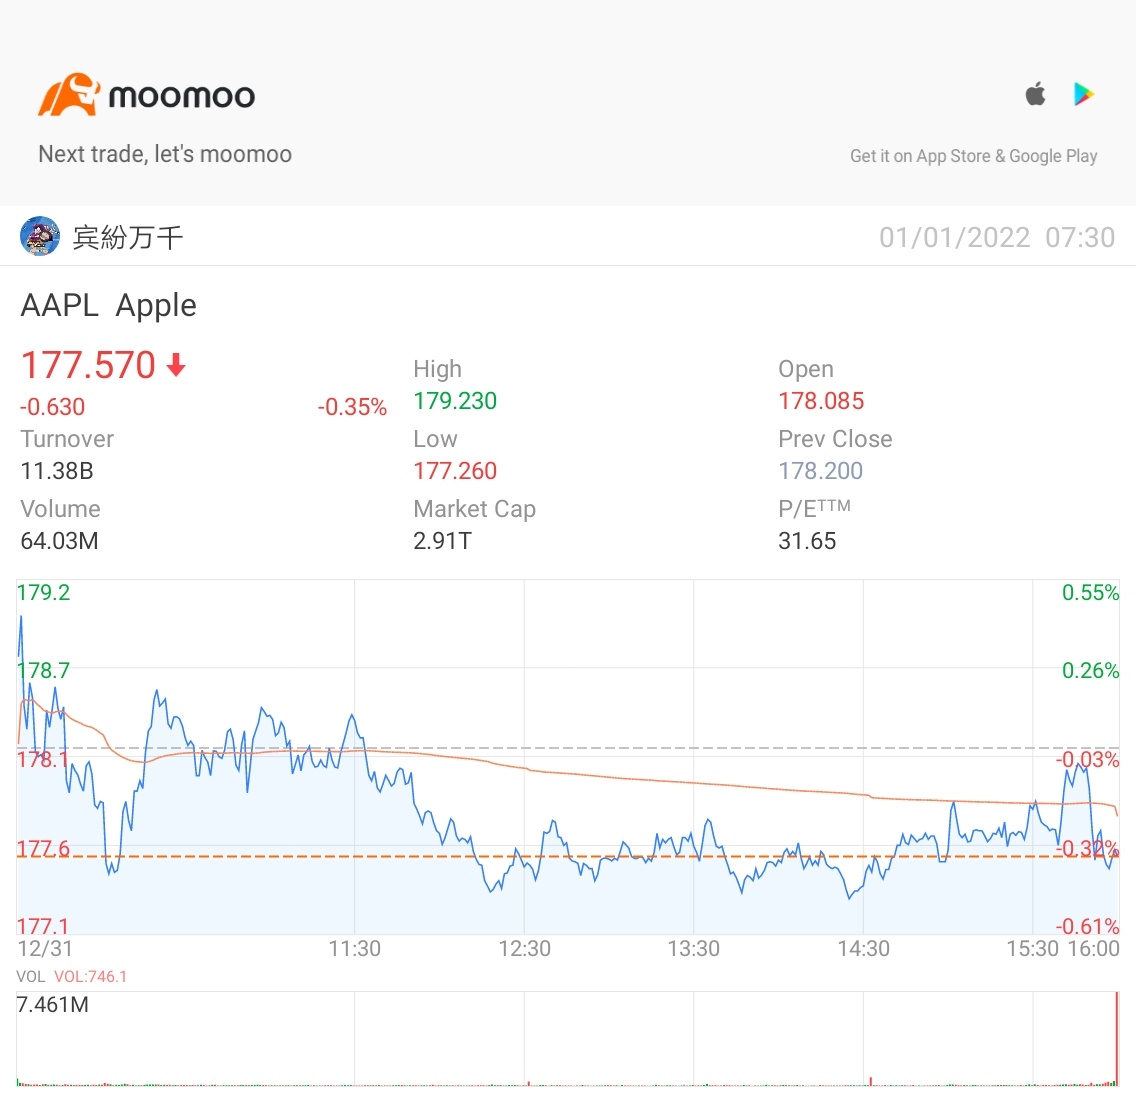The height and width of the screenshot is (1104, 1136).
Task: Click the red down-arrow next to price
Action: 176,364
